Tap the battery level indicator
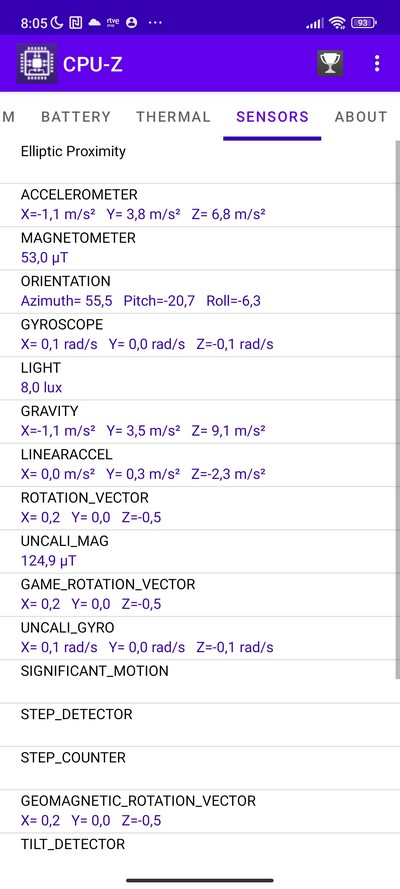Viewport: 400px width, 889px height. [x=364, y=23]
